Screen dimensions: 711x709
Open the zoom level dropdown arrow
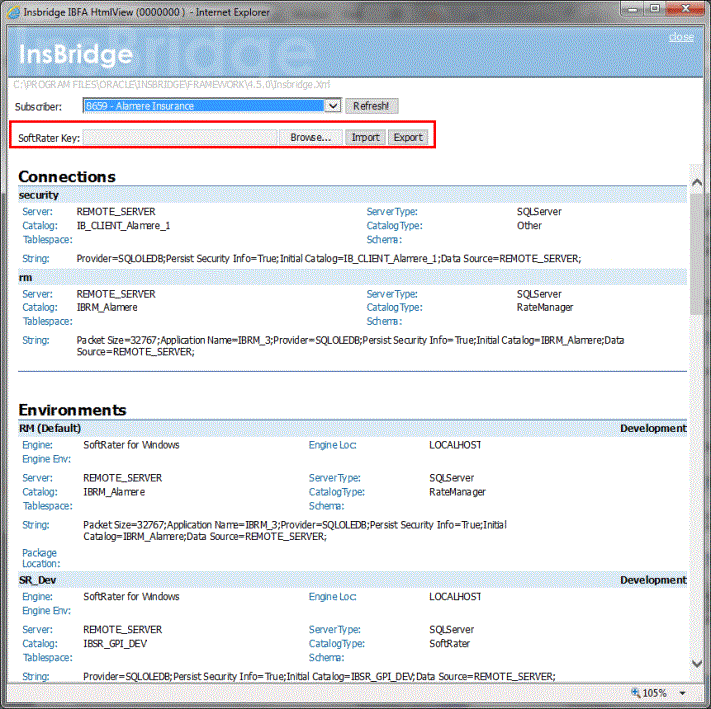click(x=682, y=693)
